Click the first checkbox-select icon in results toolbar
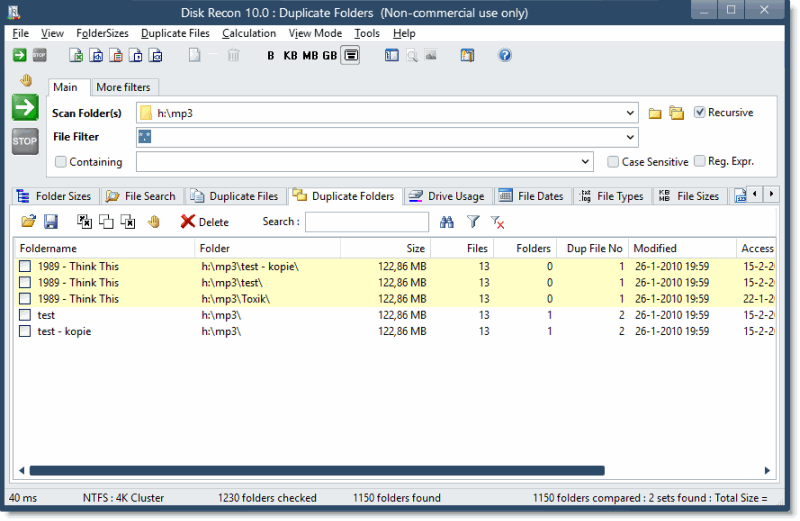Viewport: 800px width, 521px height. point(84,221)
